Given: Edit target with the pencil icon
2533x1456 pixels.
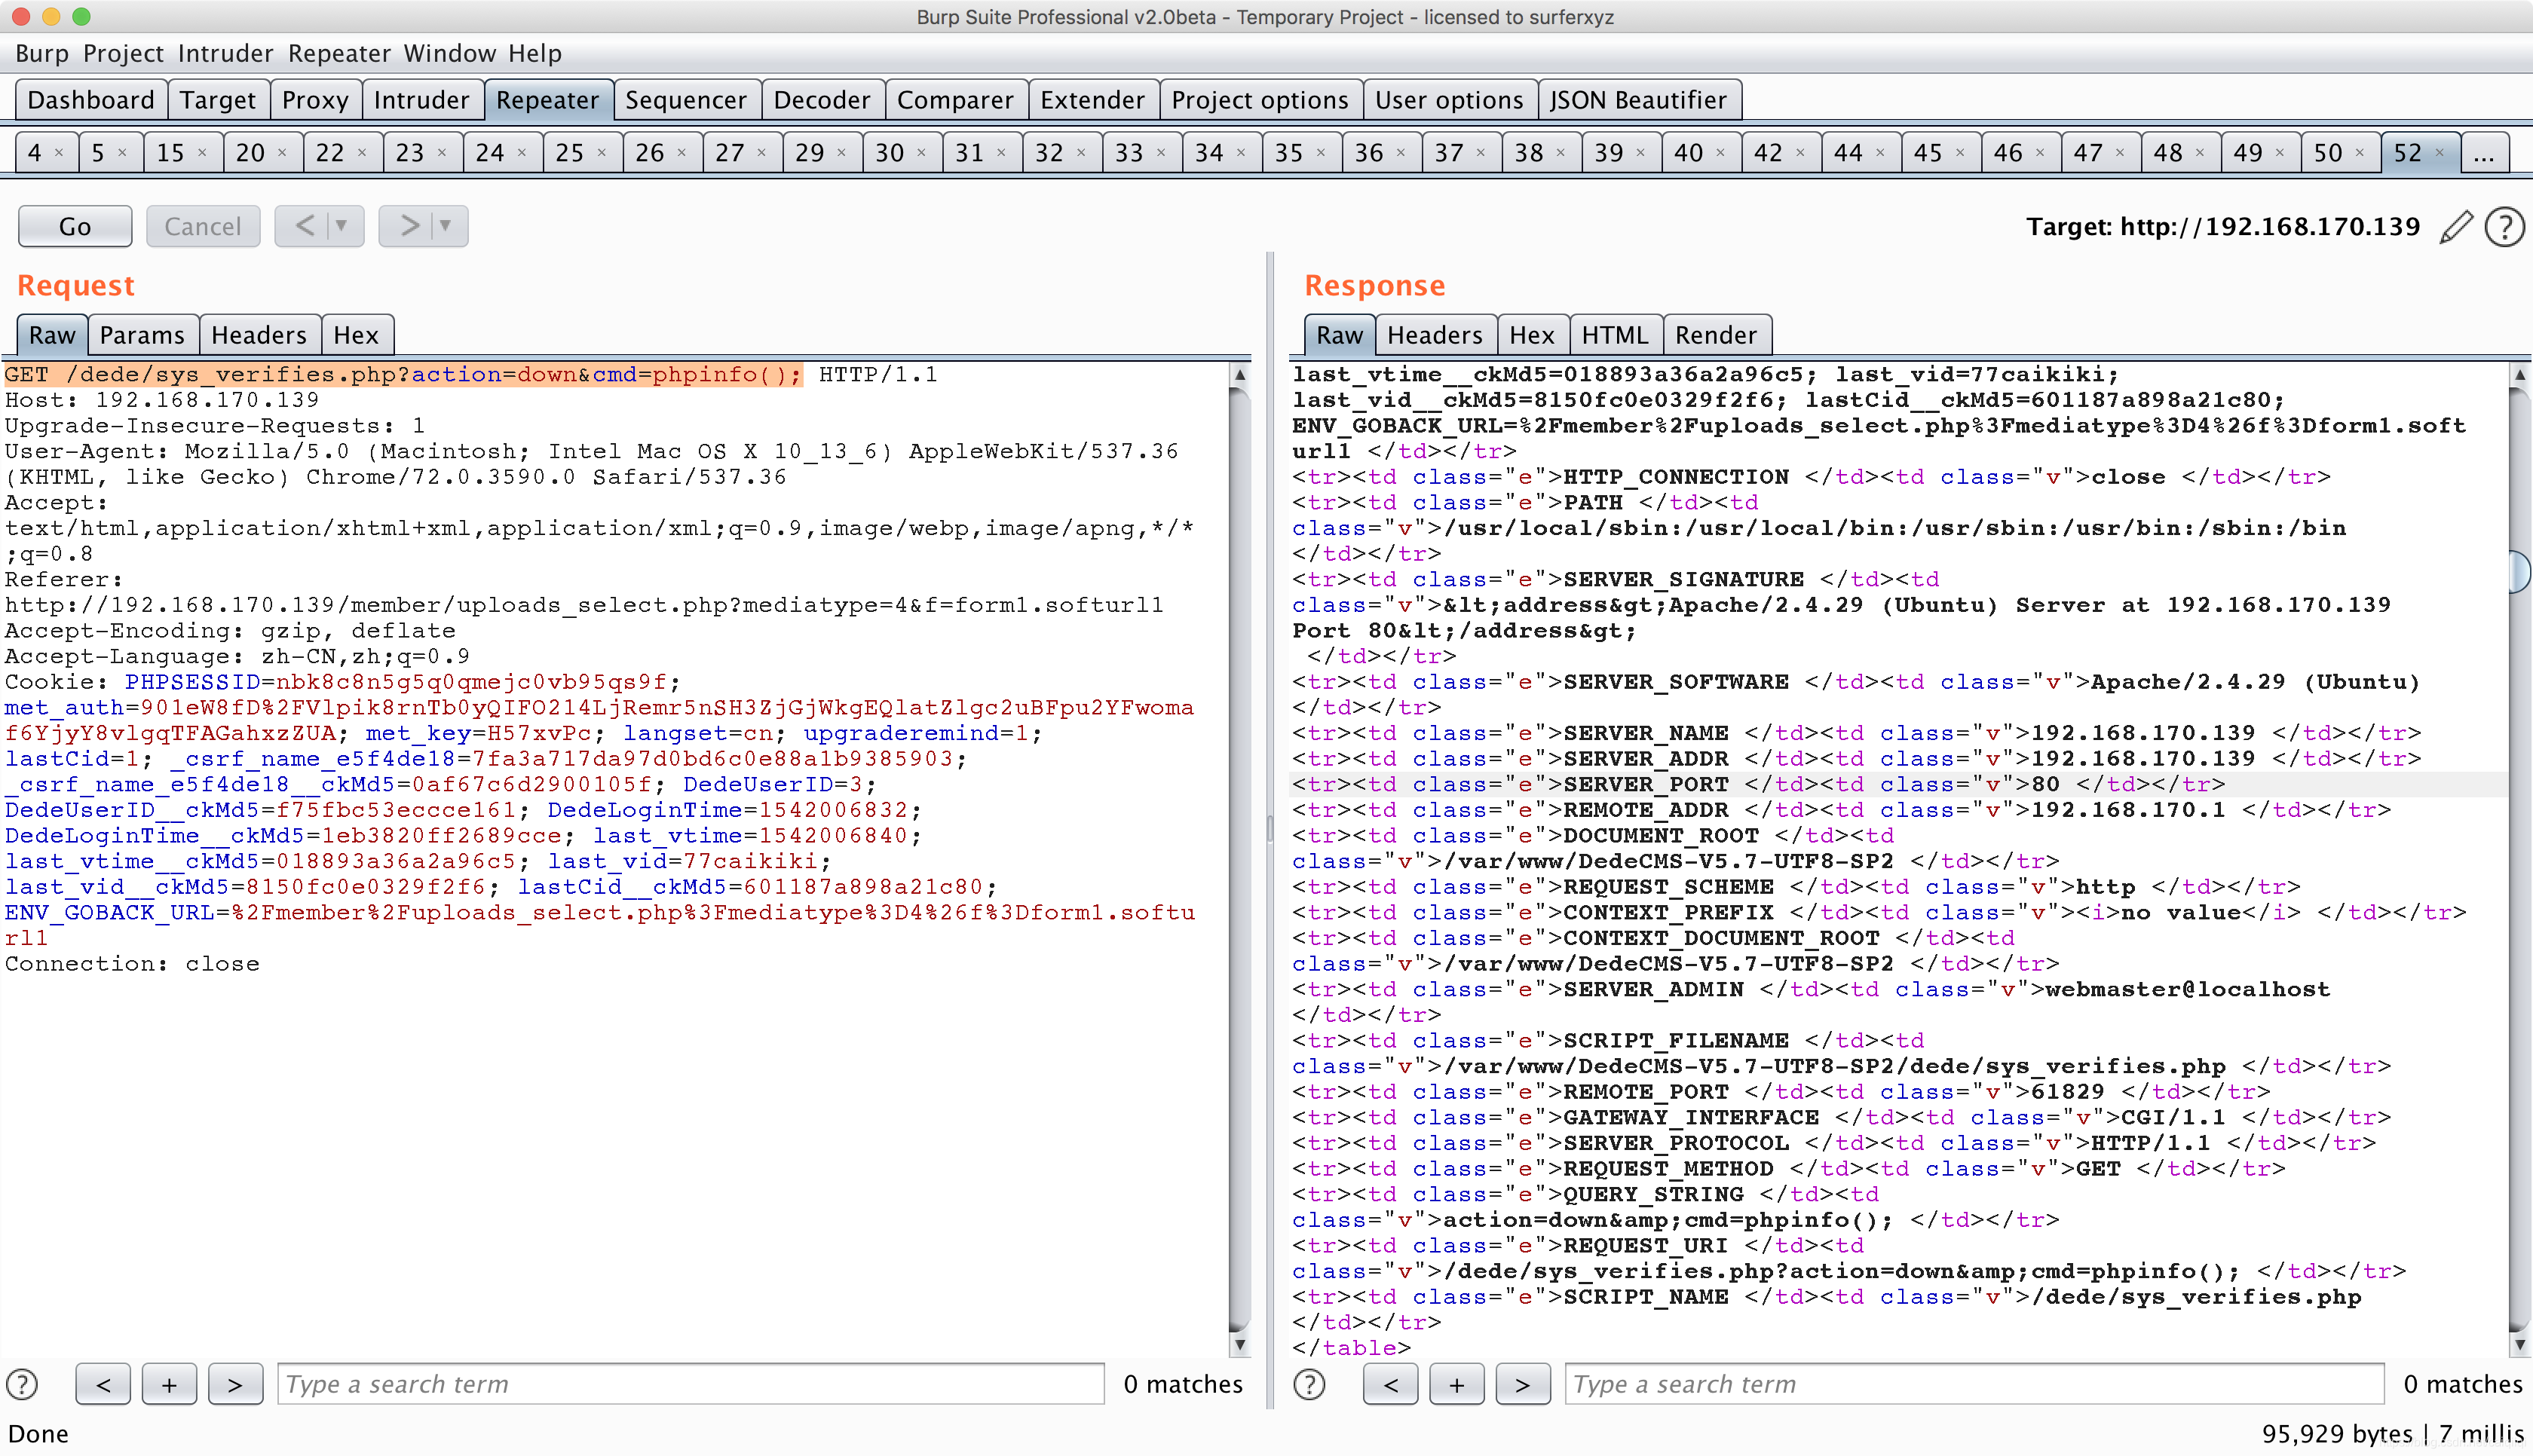Looking at the screenshot, I should click(x=2457, y=227).
